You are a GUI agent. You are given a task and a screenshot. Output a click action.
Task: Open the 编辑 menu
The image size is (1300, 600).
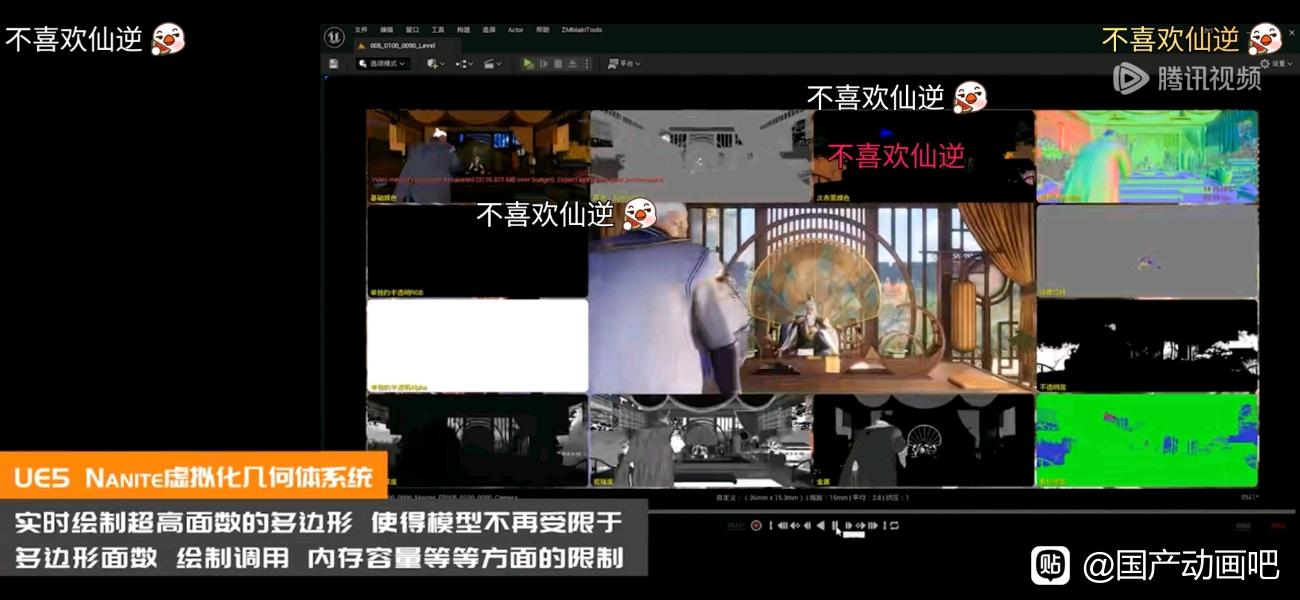point(387,30)
